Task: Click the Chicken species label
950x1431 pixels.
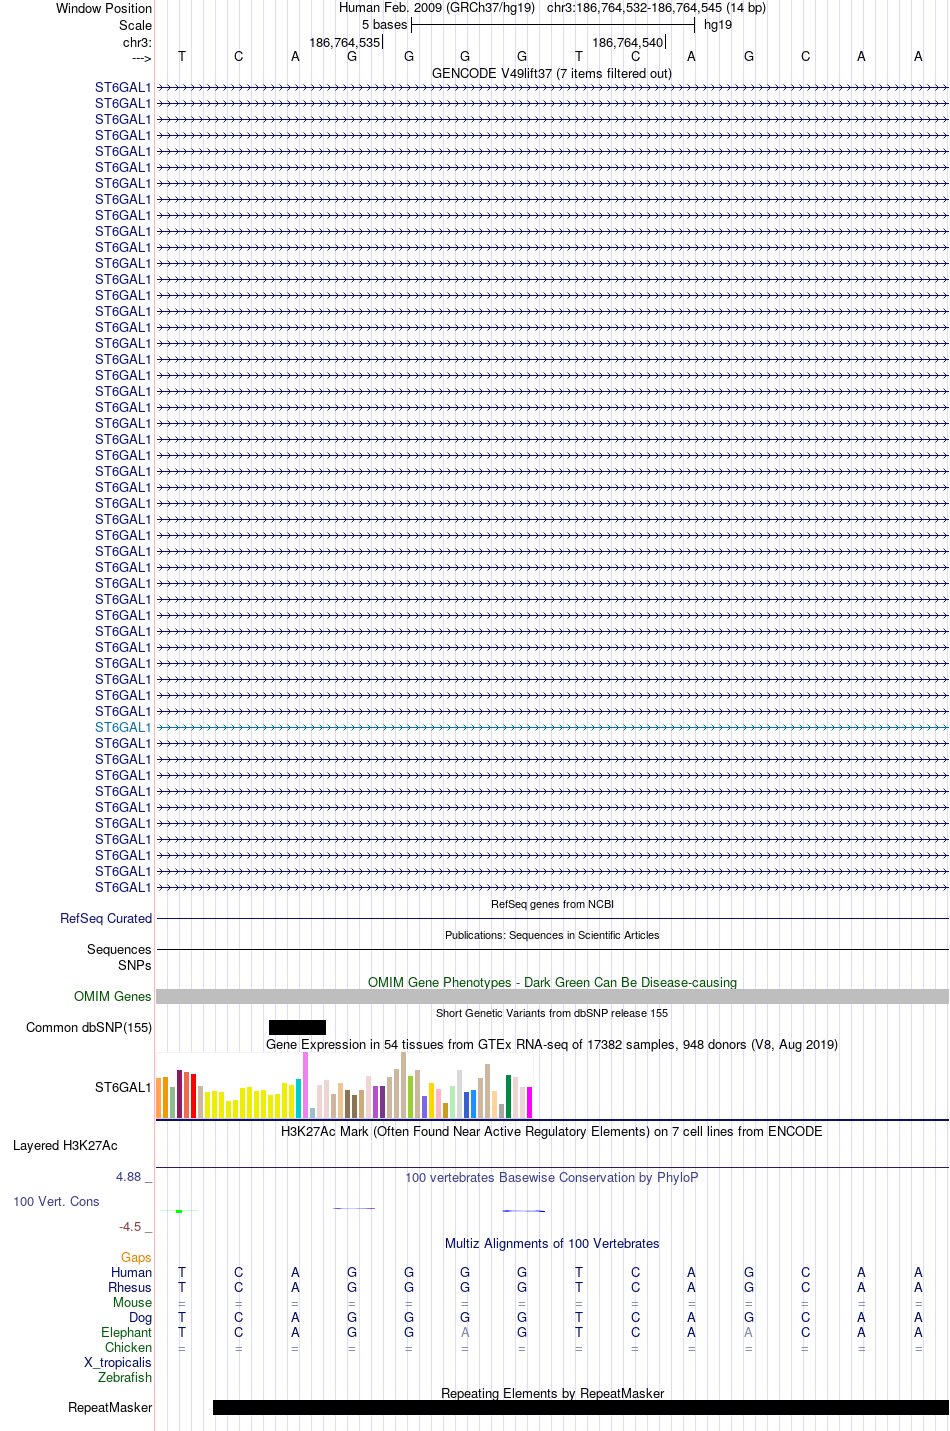Action: [x=128, y=1347]
